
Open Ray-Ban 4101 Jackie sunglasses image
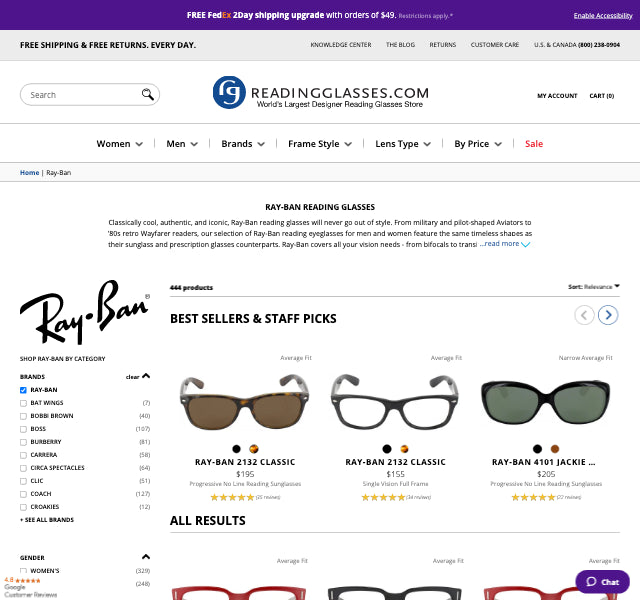(x=546, y=402)
